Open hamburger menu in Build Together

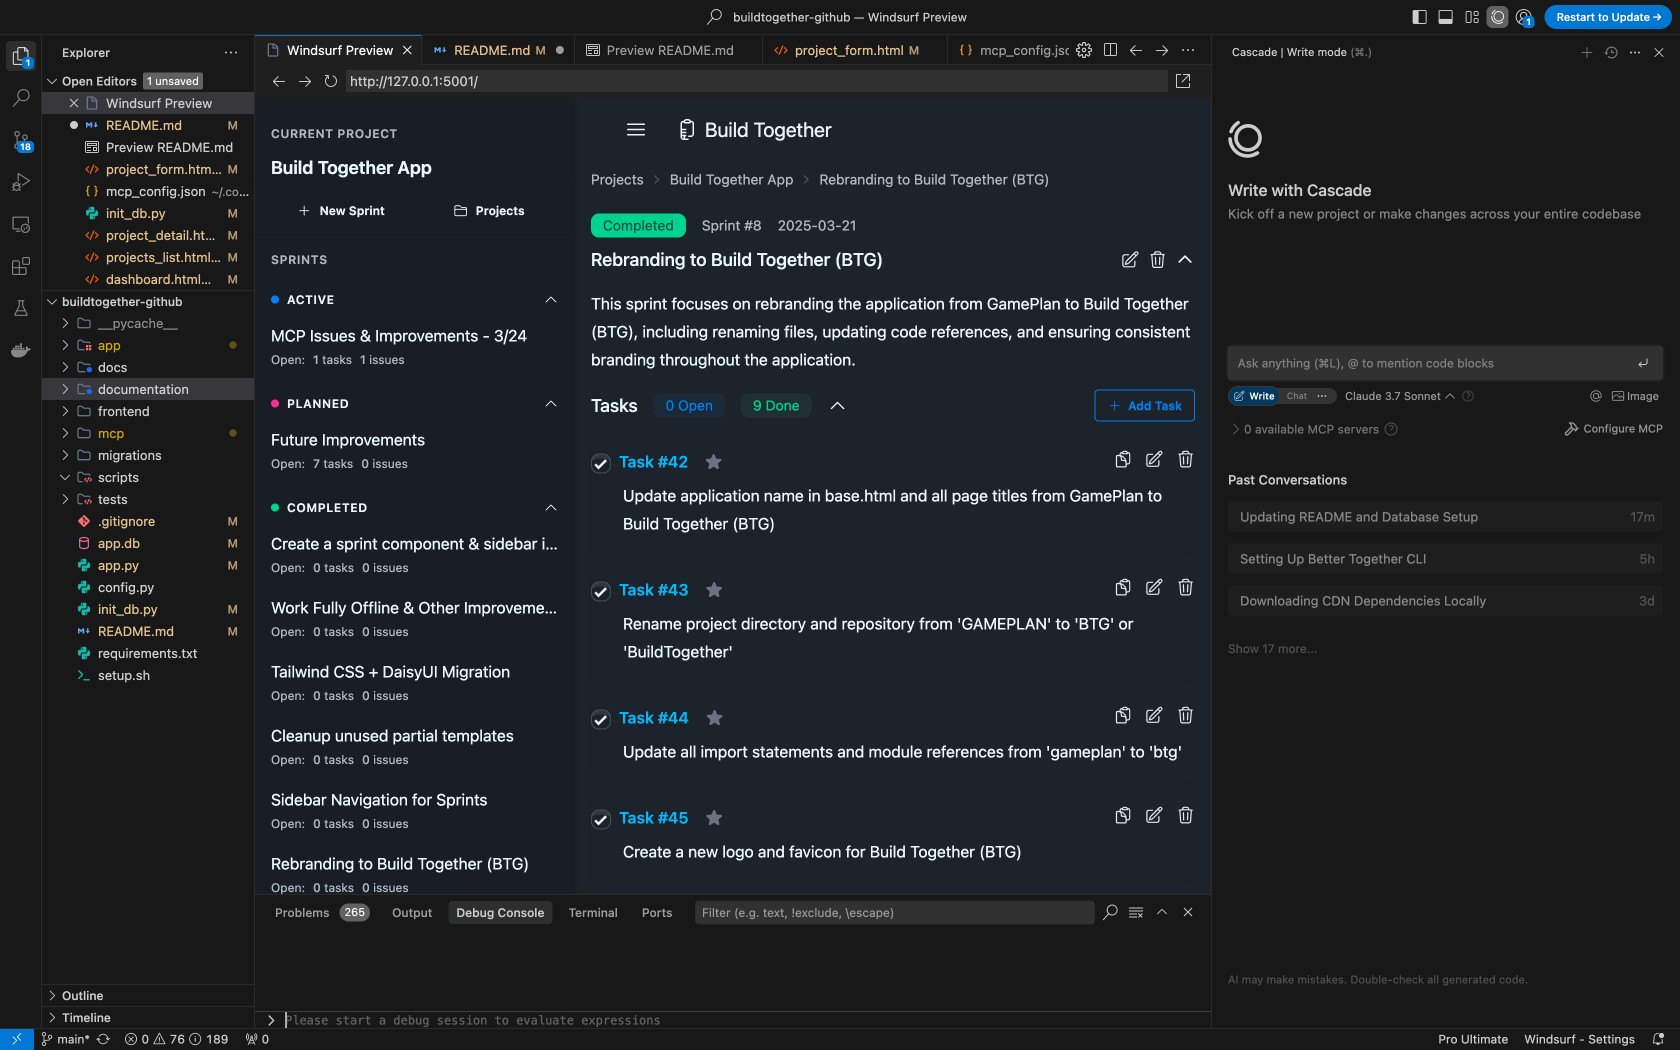(636, 130)
